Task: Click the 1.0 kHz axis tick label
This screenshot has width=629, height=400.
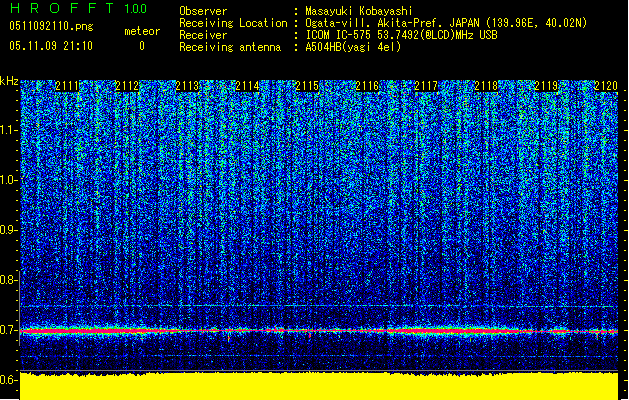Action: click(9, 180)
